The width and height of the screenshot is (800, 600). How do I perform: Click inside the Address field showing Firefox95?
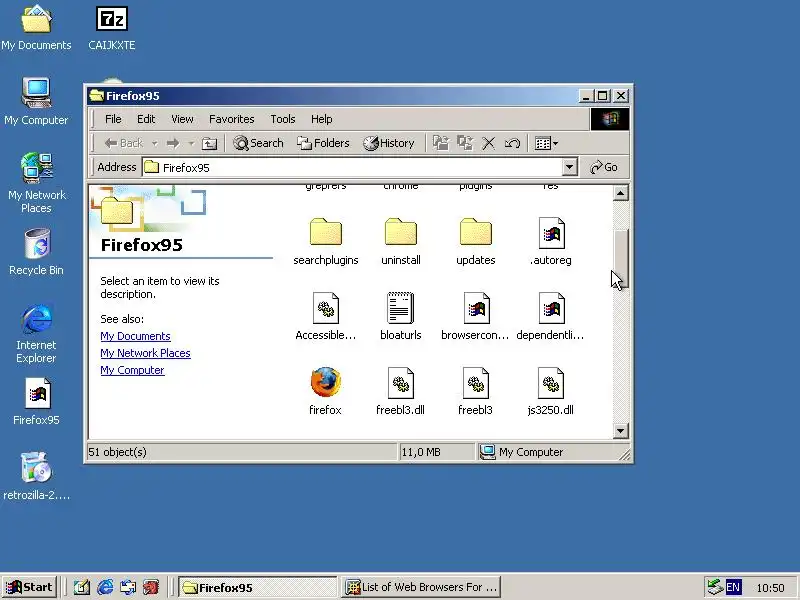coord(352,167)
